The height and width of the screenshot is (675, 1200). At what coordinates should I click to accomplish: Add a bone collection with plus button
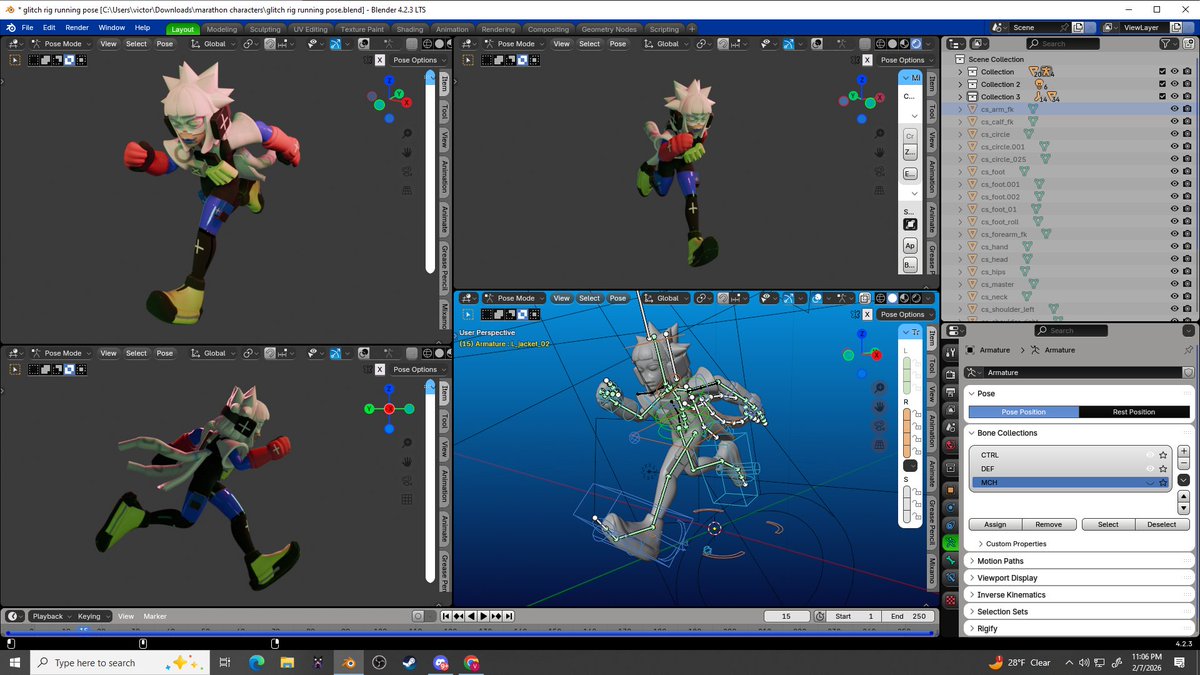pyautogui.click(x=1183, y=451)
